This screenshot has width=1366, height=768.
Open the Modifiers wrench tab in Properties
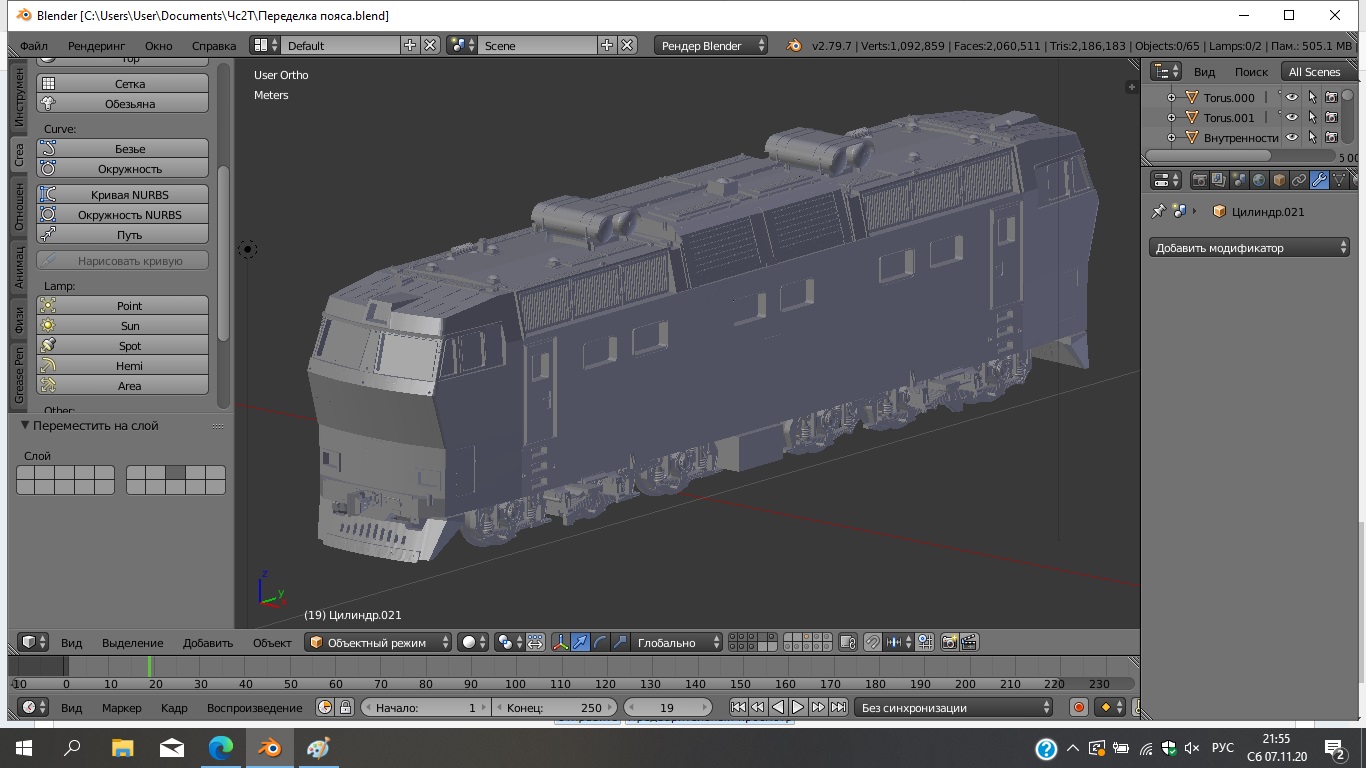(1319, 180)
